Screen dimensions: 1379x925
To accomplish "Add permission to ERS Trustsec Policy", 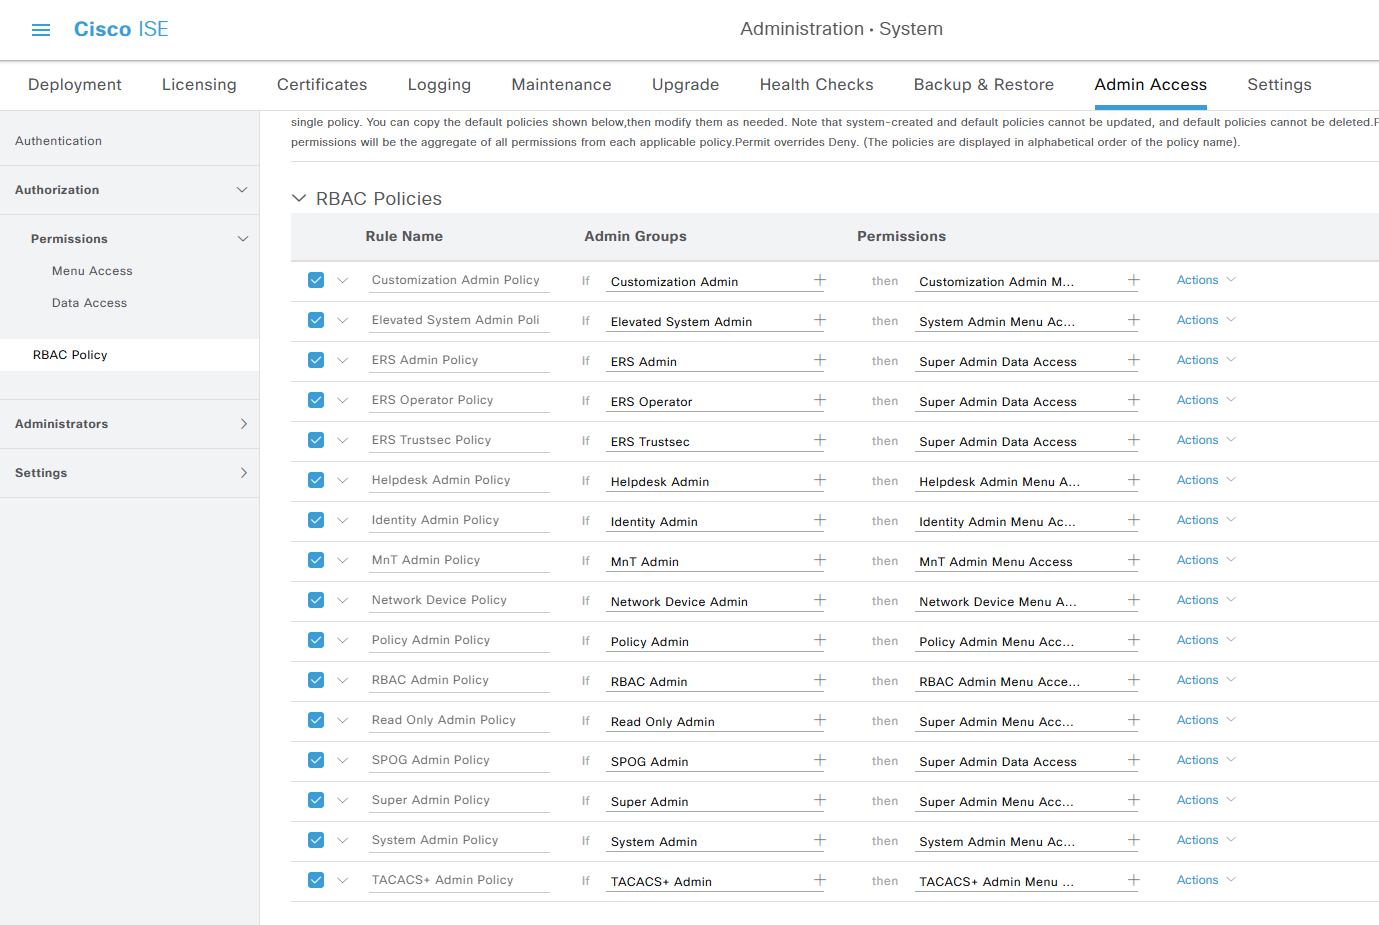I will tap(1134, 440).
